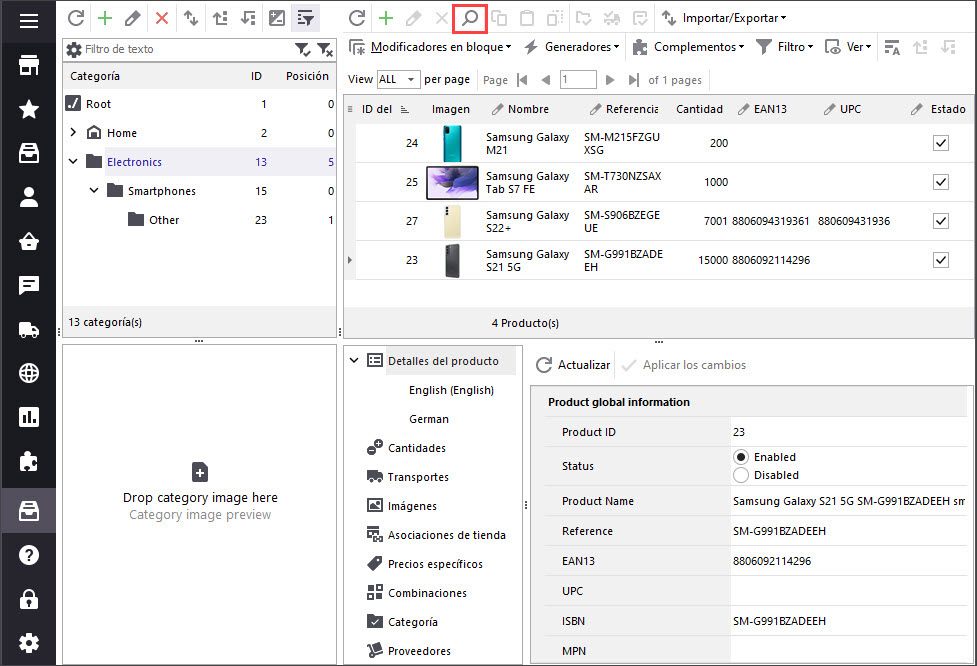Viewport: 977px width, 666px height.
Task: Toggle Estado checkbox for Samsung Galaxy M21
Action: click(x=941, y=143)
